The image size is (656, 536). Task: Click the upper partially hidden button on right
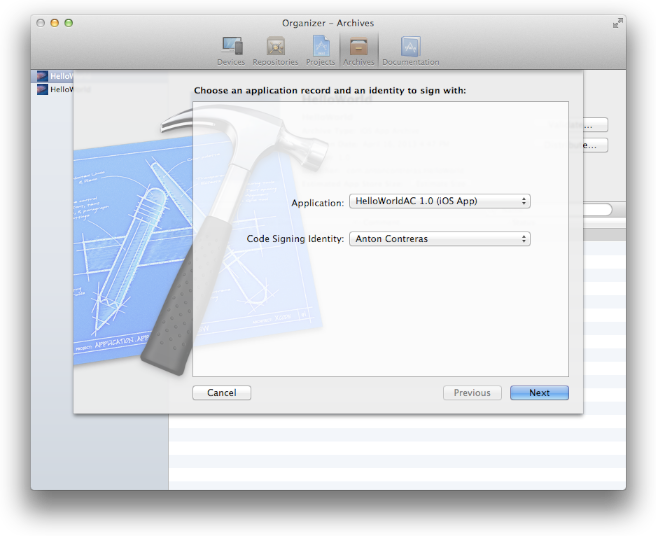click(594, 126)
